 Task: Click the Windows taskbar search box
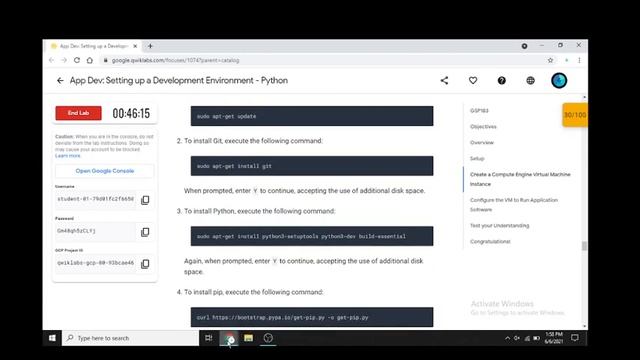point(130,338)
